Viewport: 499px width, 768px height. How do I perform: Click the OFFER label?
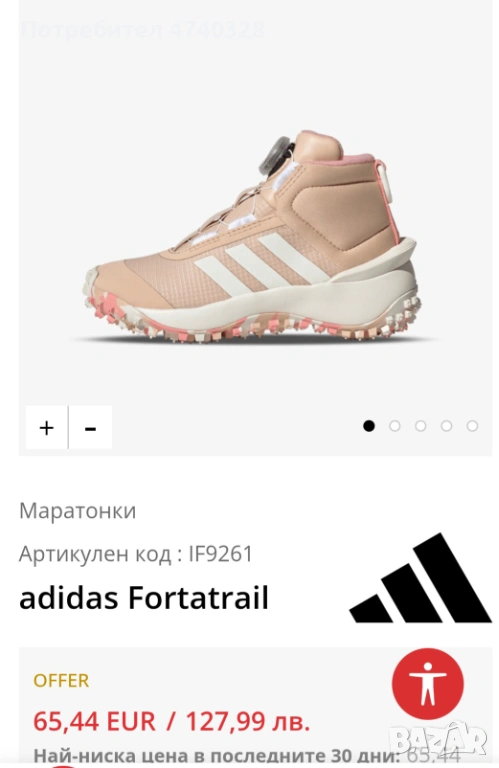coord(61,680)
